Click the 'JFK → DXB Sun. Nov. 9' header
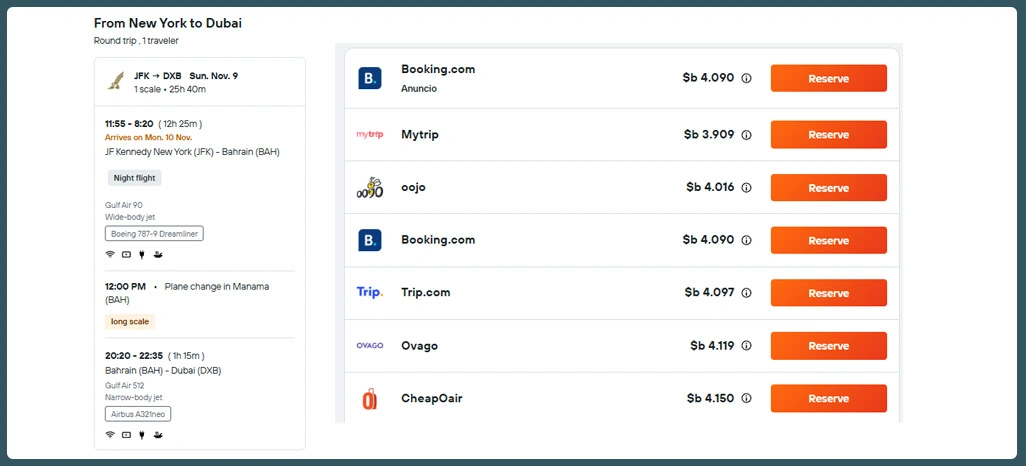The width and height of the screenshot is (1026, 466). [186, 76]
